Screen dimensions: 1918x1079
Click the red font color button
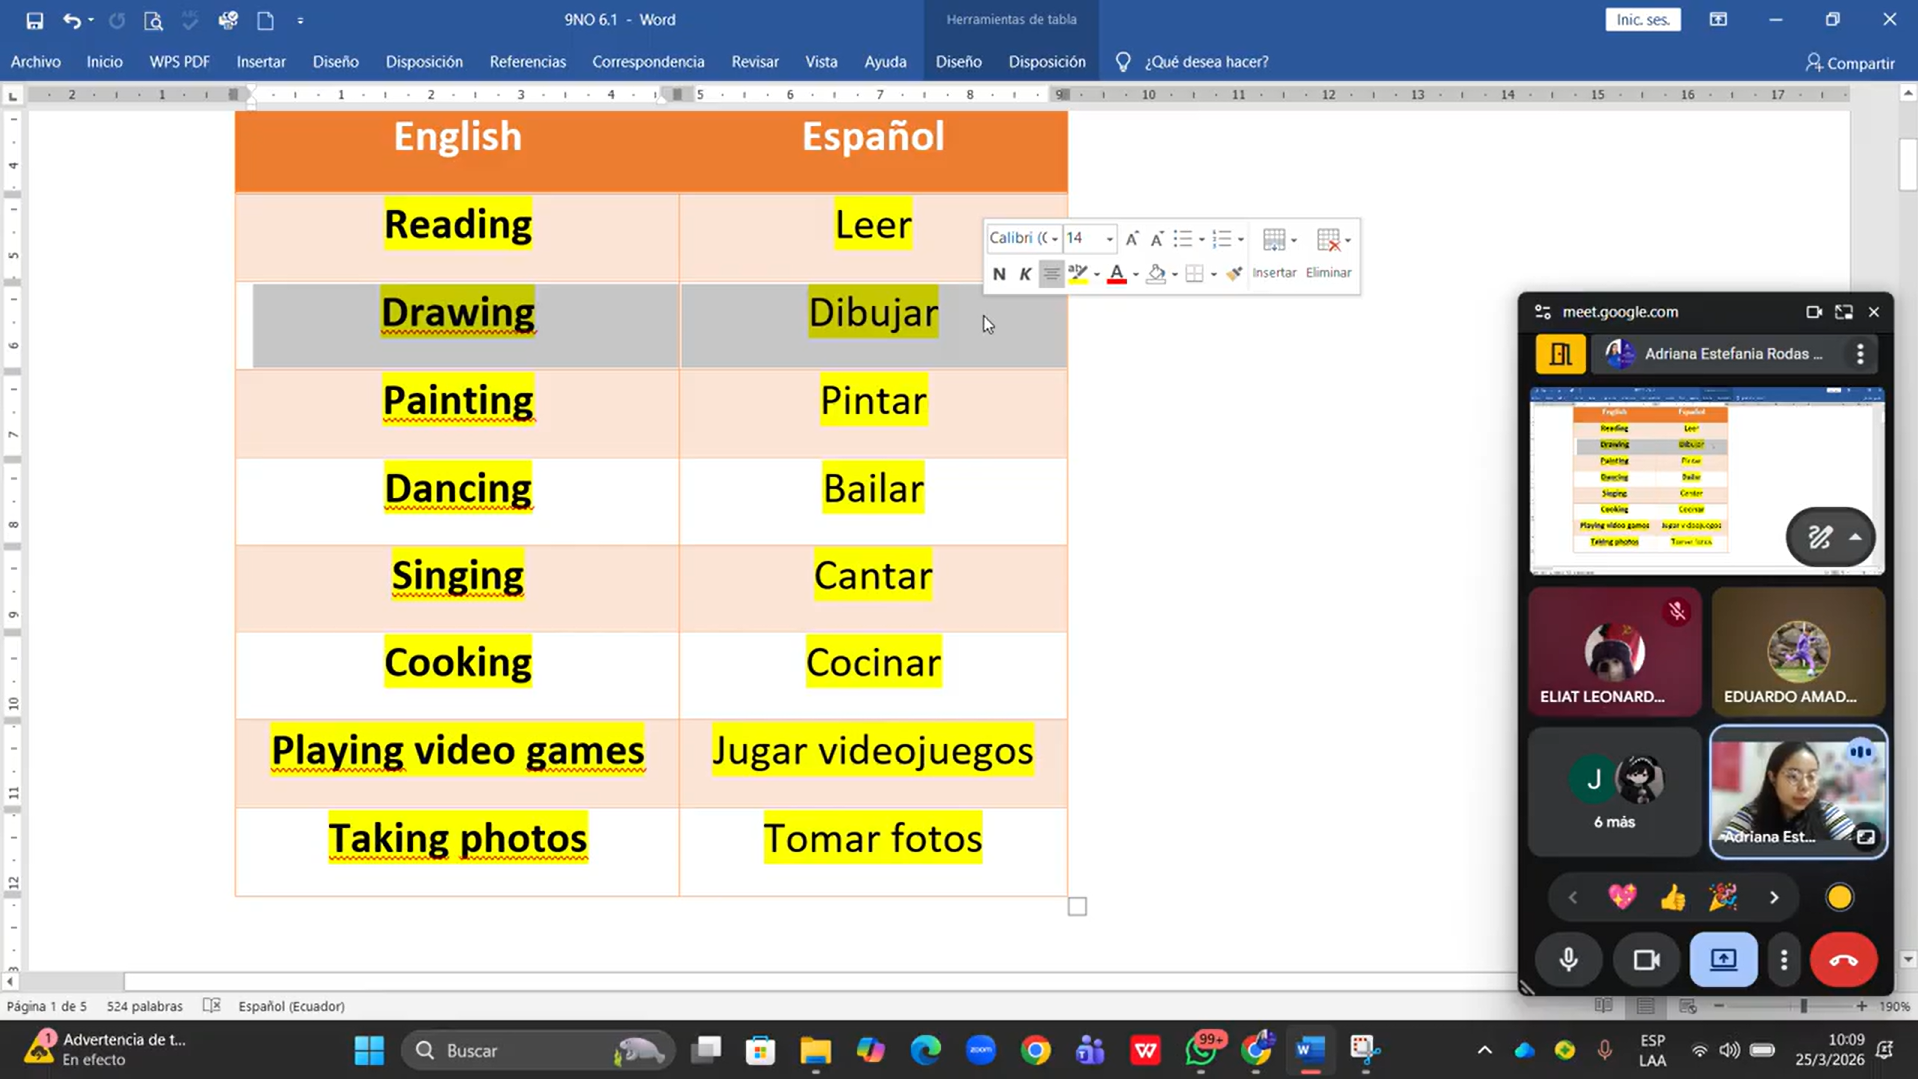click(x=1117, y=274)
